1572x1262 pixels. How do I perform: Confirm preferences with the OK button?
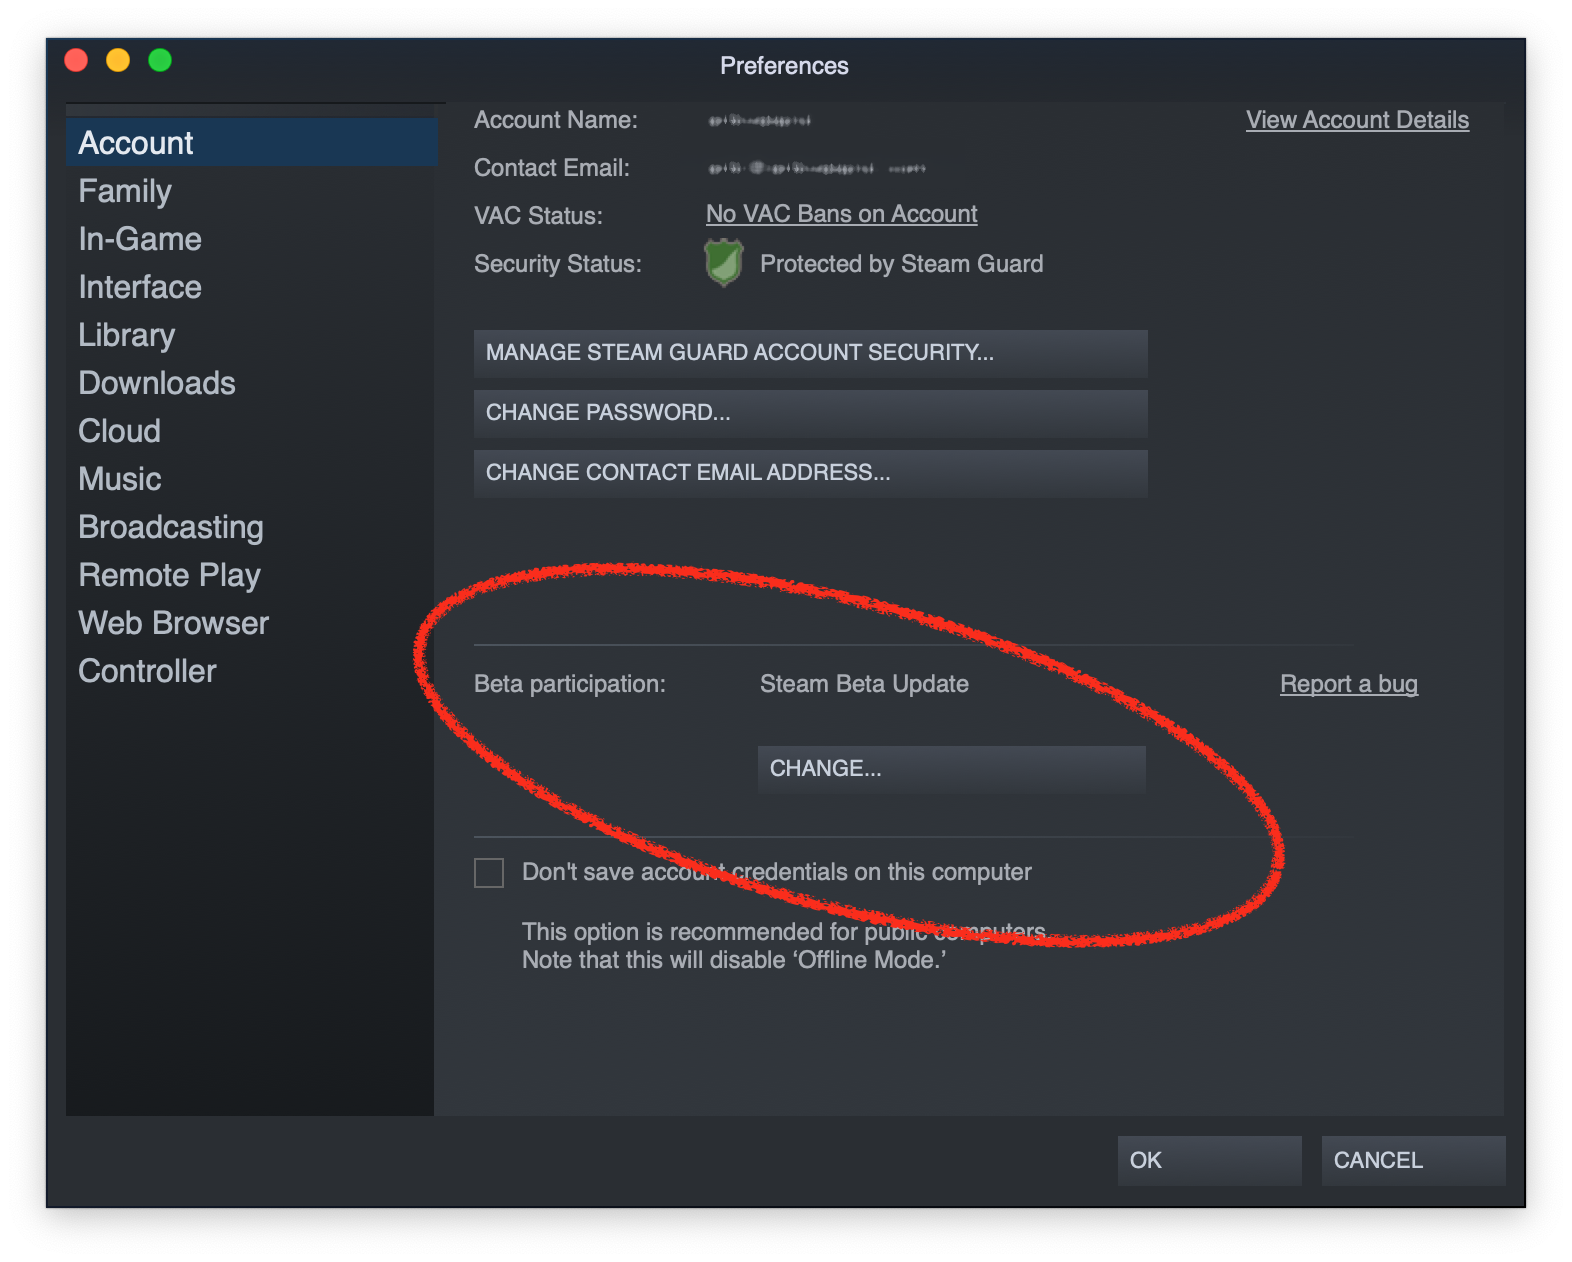[1209, 1160]
